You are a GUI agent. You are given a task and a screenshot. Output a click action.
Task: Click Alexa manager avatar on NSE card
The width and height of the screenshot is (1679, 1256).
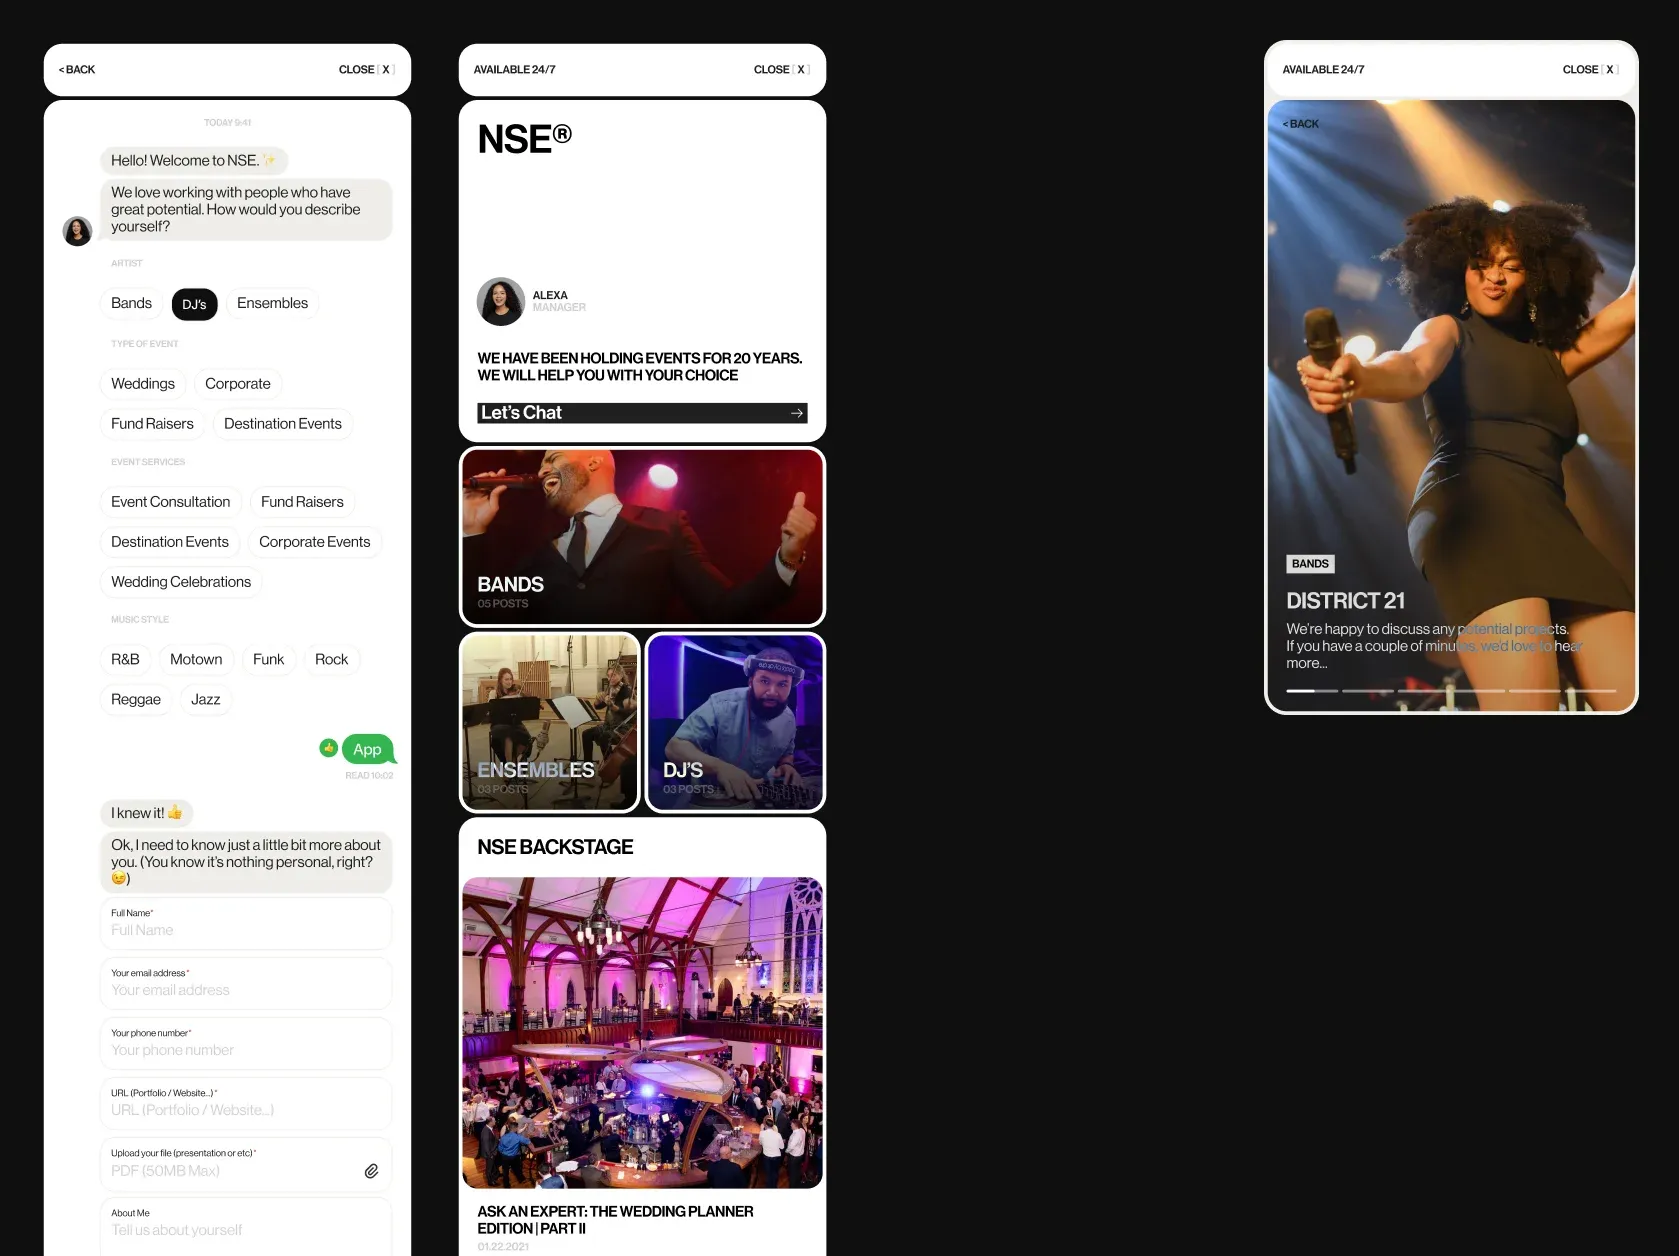coord(501,302)
